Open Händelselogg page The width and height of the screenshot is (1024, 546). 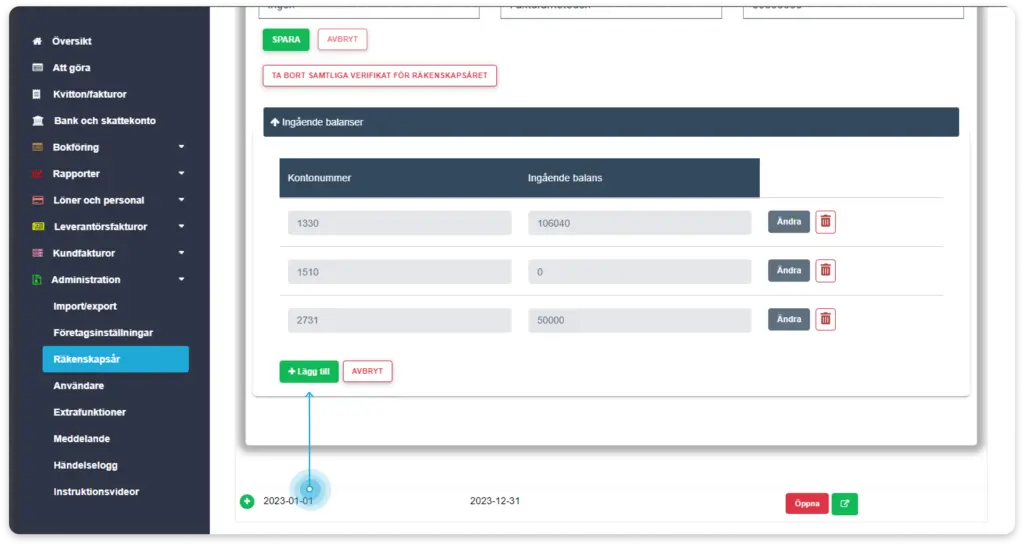86,466
